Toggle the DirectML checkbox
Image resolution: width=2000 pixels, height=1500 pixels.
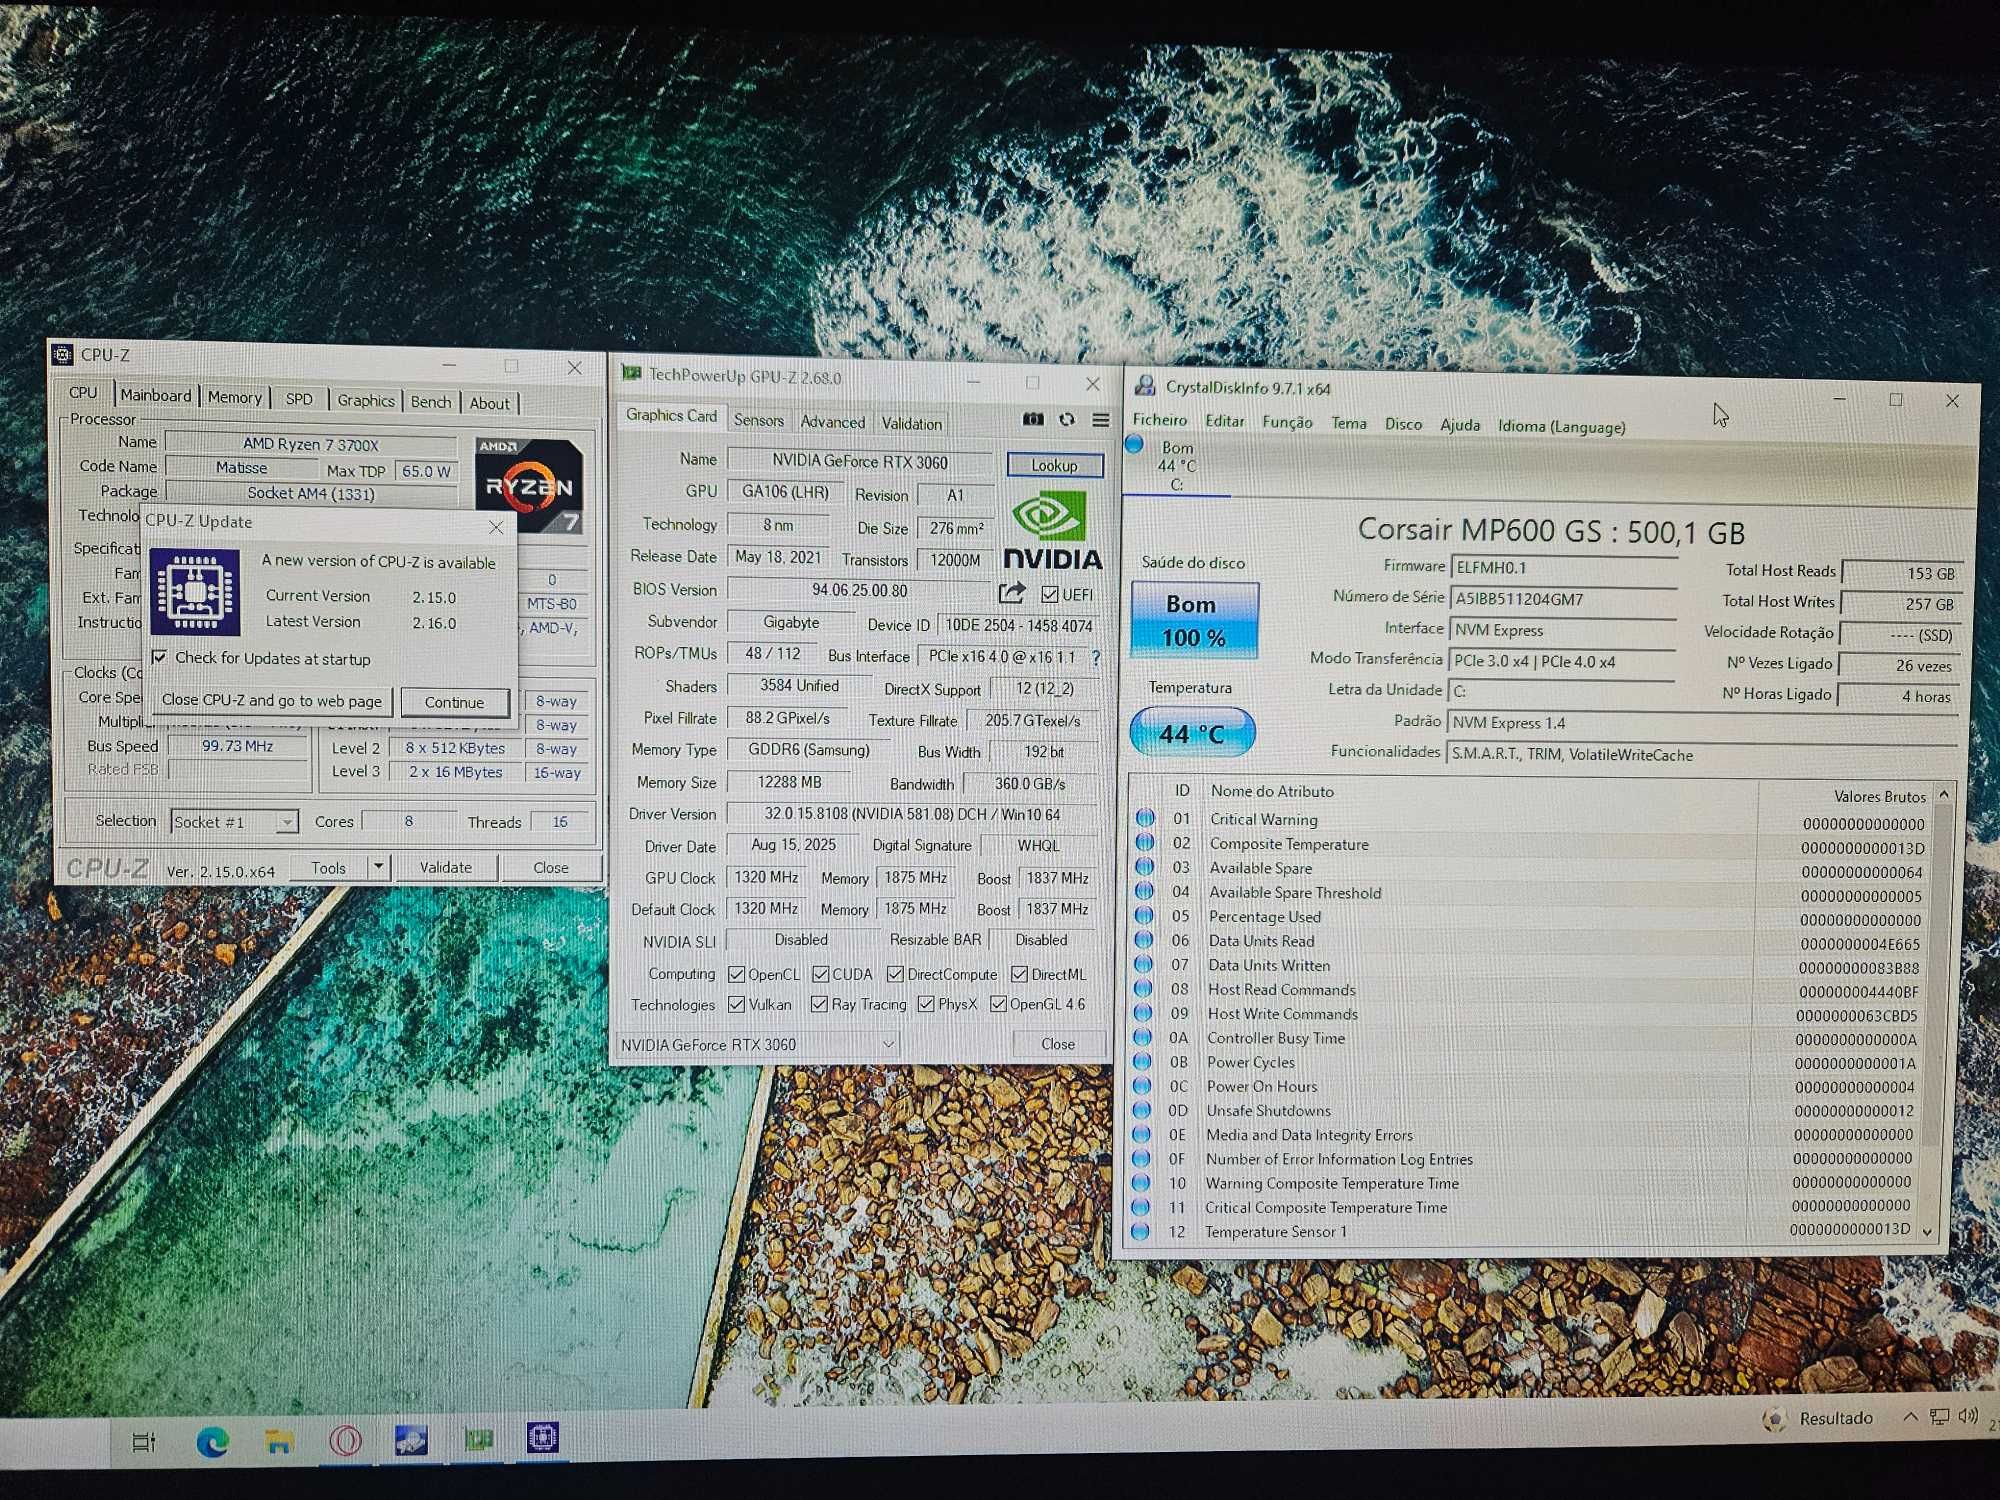[1019, 974]
